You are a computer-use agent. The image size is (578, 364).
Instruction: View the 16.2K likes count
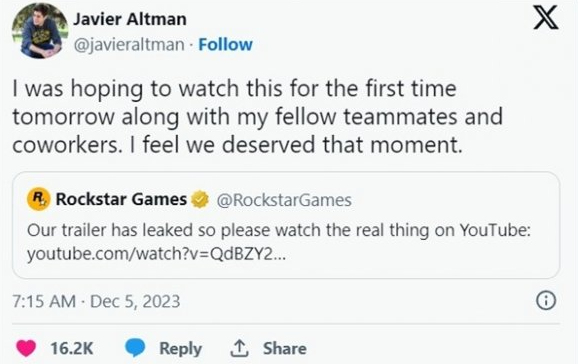[x=72, y=348]
